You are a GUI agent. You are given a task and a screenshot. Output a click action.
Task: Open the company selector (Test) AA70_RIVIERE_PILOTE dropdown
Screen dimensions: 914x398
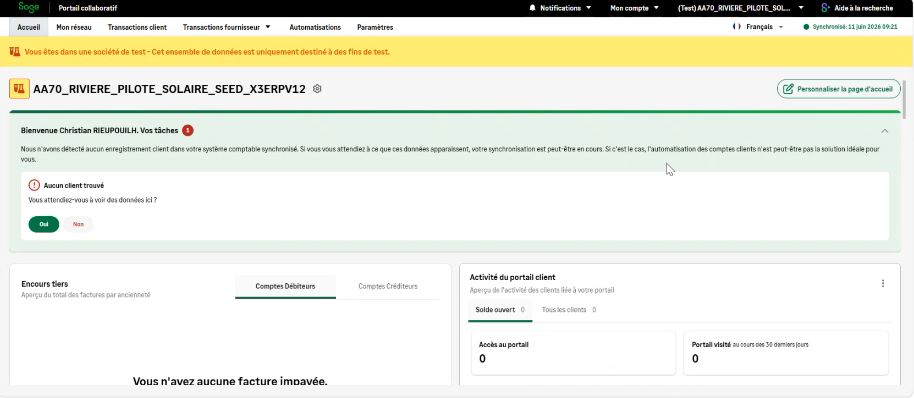(740, 8)
